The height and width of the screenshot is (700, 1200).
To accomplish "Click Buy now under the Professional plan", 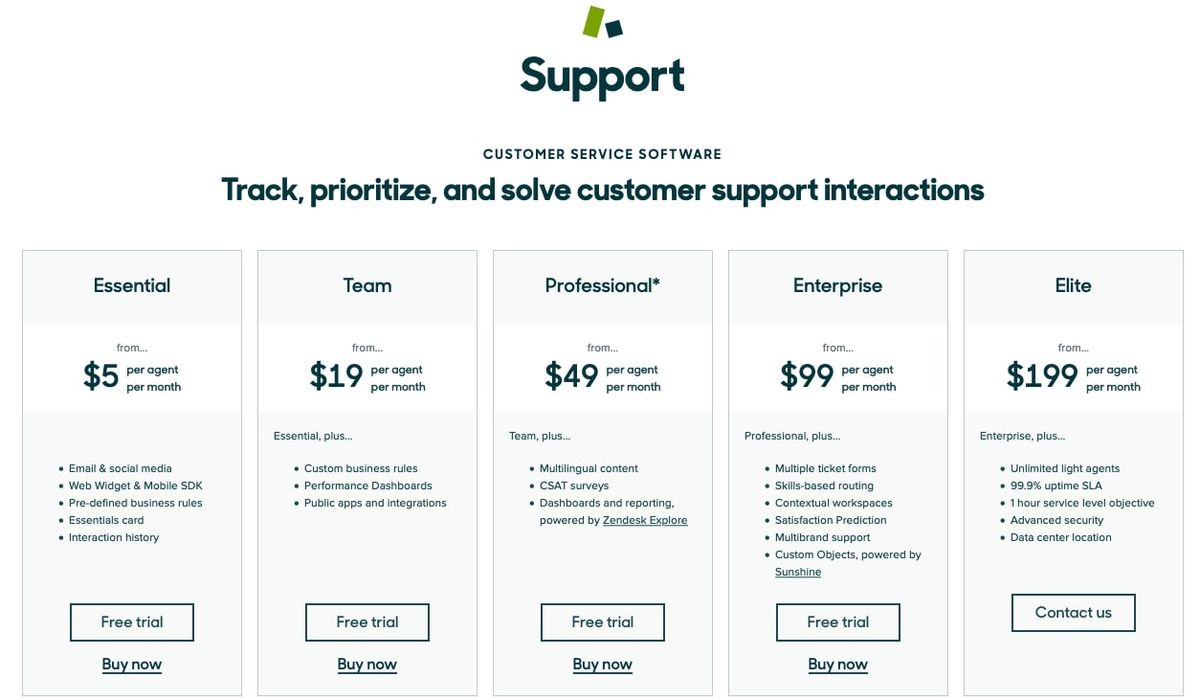I will (602, 664).
